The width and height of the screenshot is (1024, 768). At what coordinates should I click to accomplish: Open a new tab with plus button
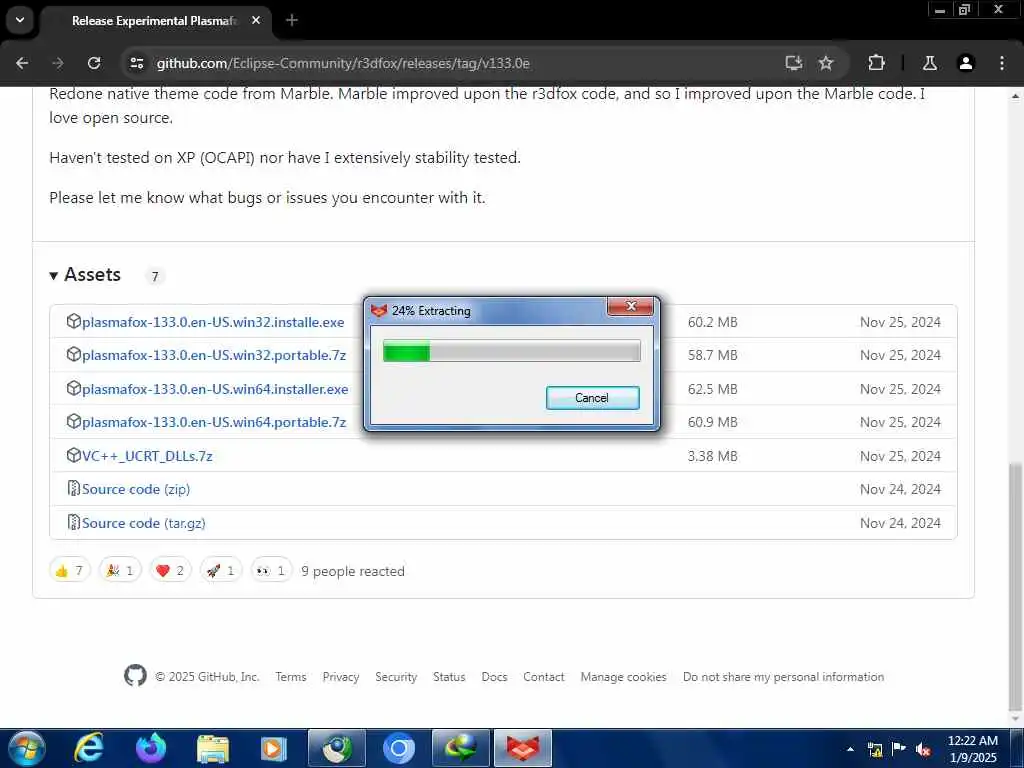(x=292, y=20)
